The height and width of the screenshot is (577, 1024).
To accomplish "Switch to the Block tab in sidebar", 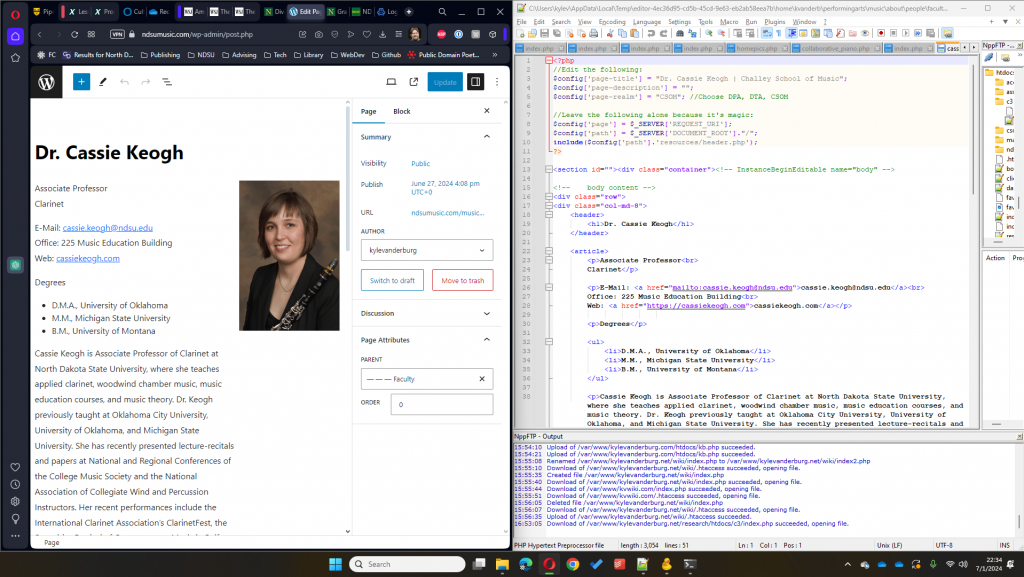I will (x=401, y=111).
